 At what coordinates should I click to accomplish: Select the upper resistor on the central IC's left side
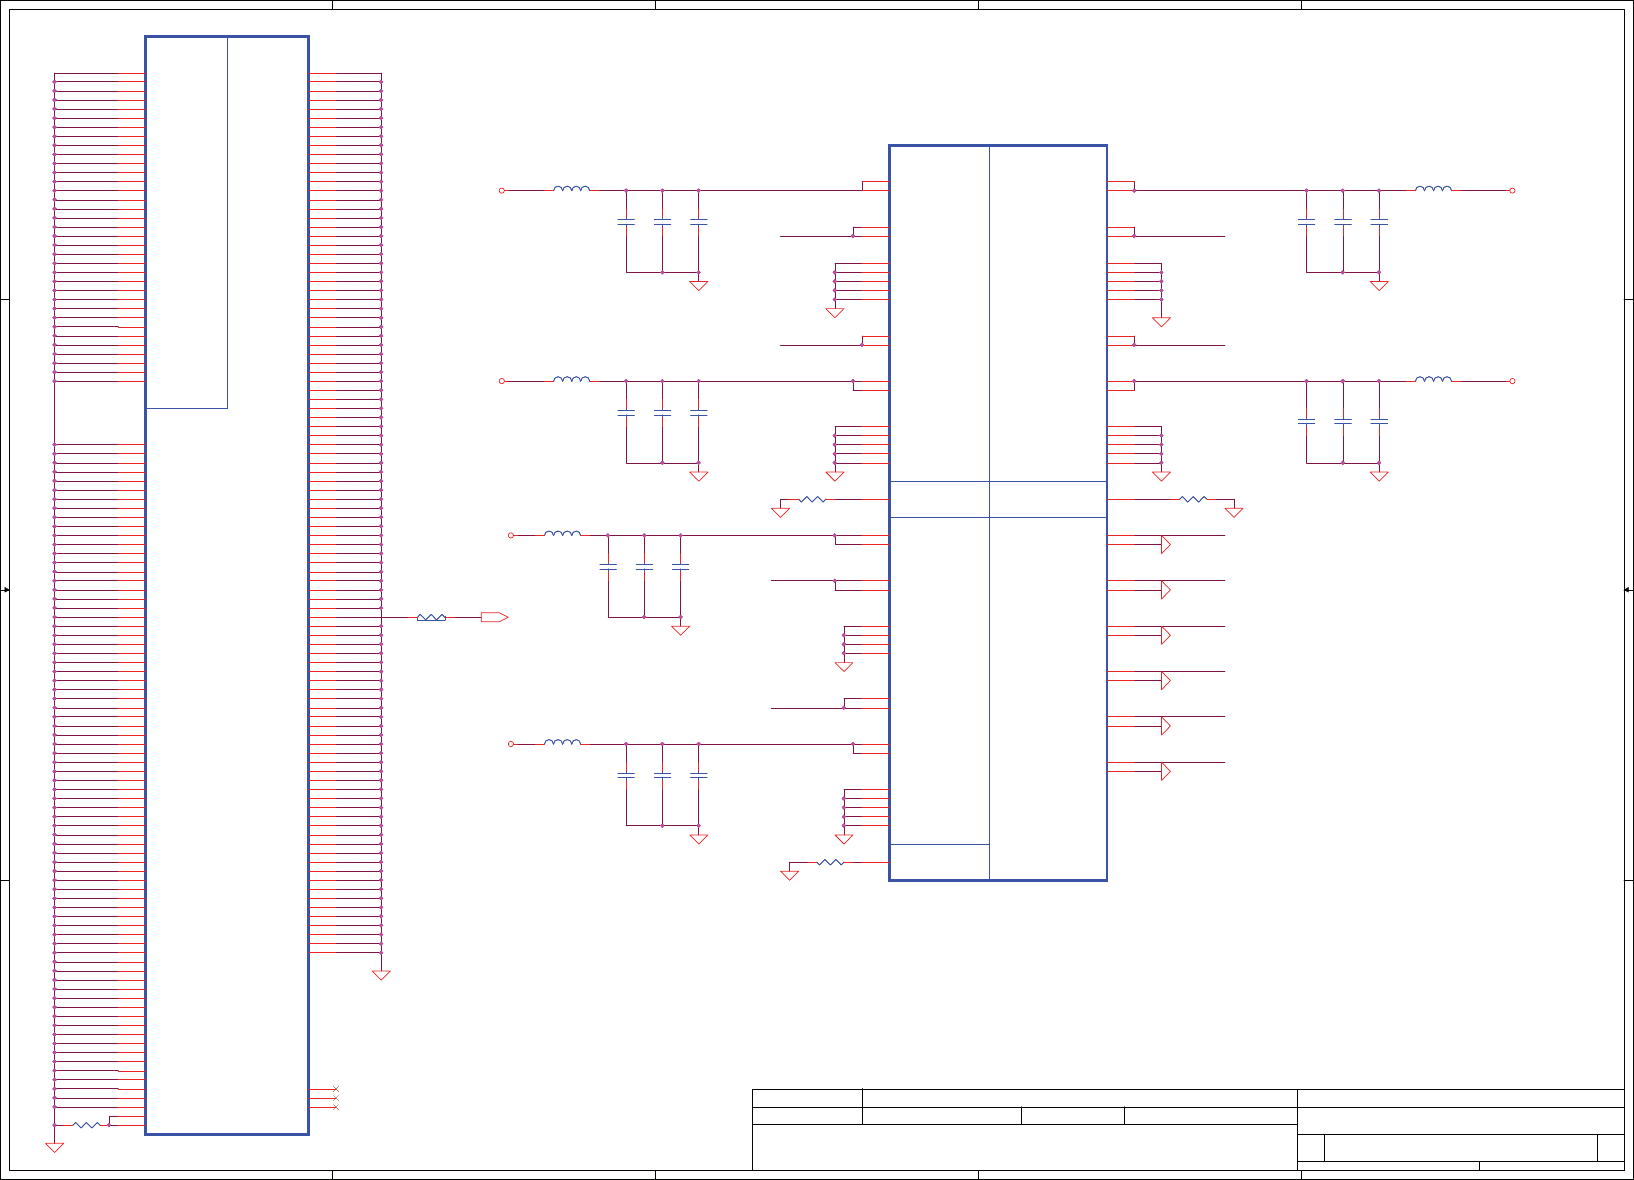[812, 499]
